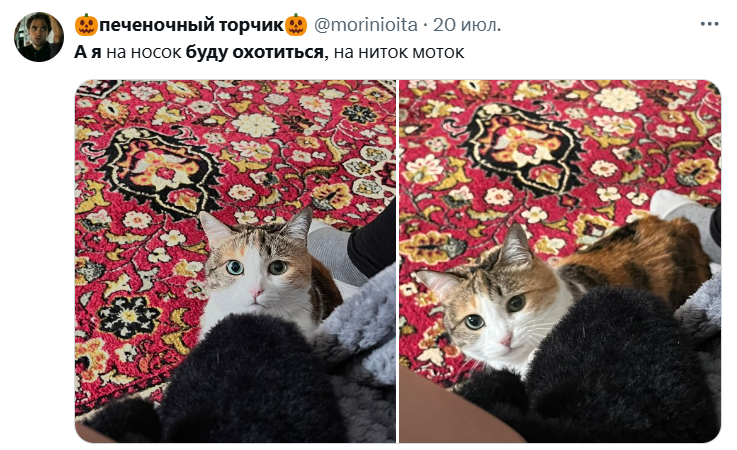This screenshot has width=737, height=450.
Task: Click the black fluffy blanket in the left photo
Action: [244, 381]
